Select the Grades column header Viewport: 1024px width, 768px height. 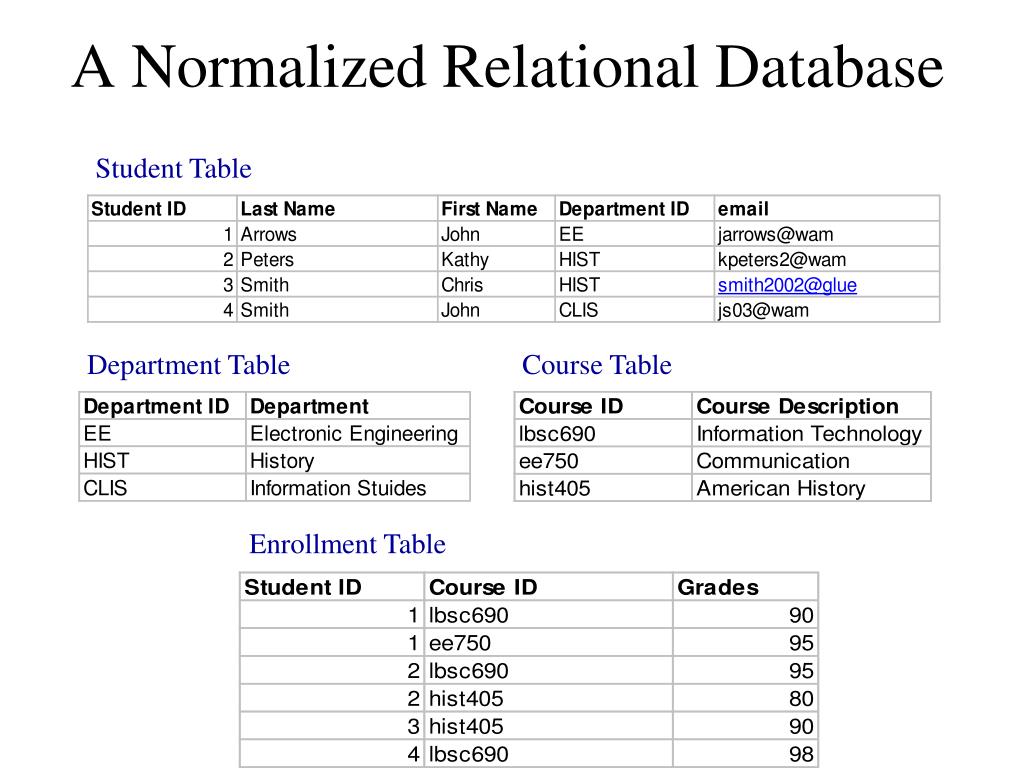745,587
